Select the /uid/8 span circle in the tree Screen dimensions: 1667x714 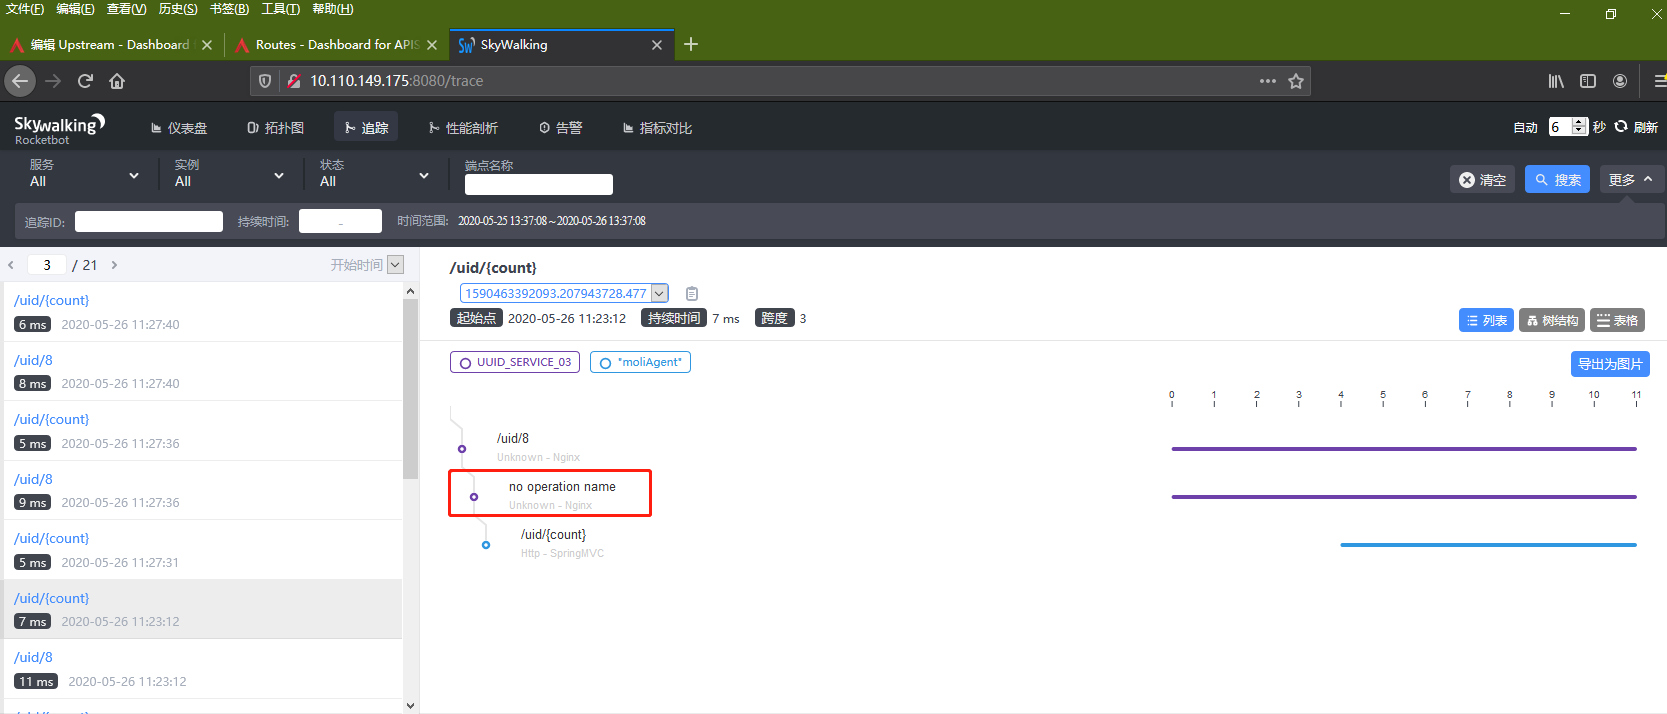pos(462,449)
